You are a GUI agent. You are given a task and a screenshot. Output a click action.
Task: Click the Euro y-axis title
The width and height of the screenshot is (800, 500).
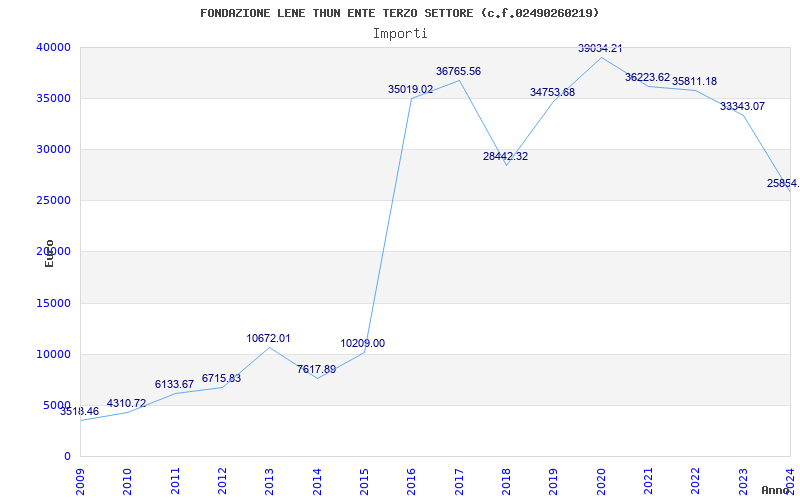(x=49, y=254)
